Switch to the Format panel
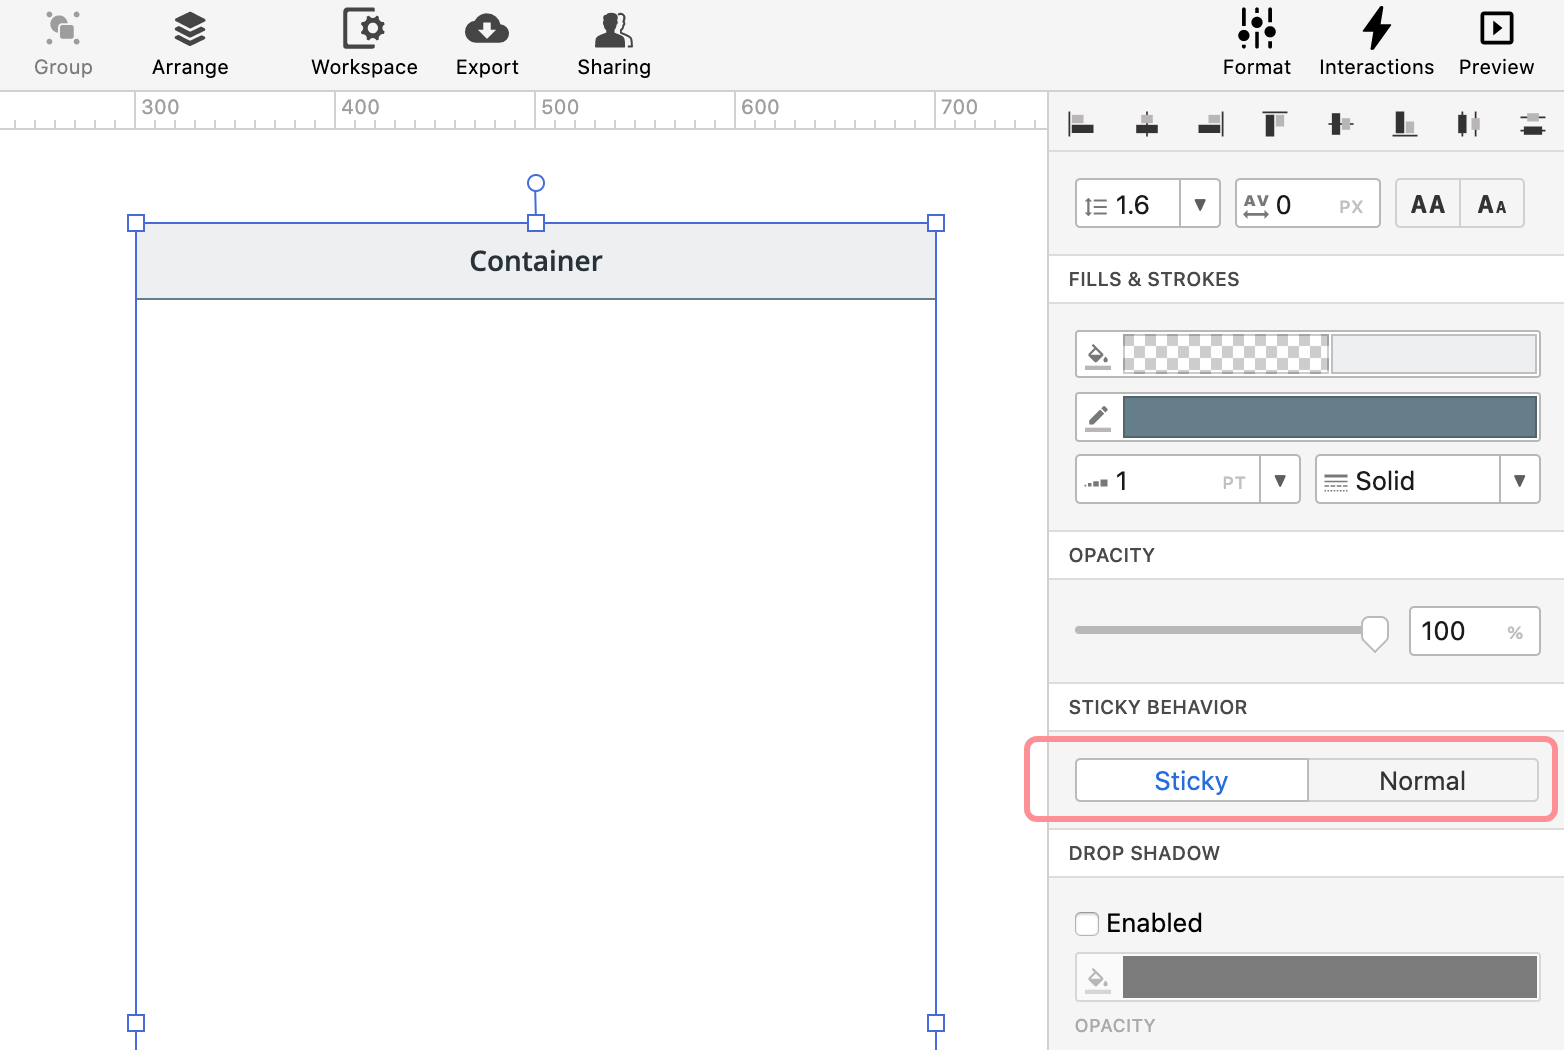 (1256, 44)
